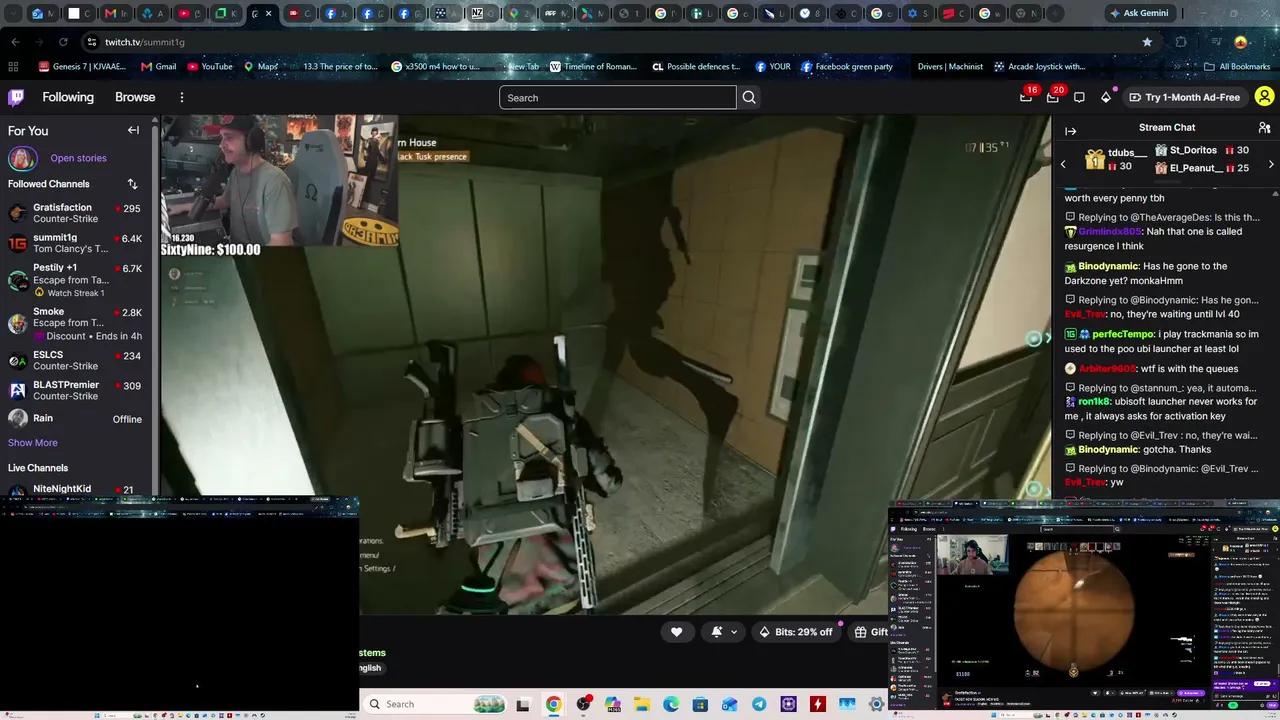
Task: Open Telegram from the taskbar
Action: pos(759,704)
